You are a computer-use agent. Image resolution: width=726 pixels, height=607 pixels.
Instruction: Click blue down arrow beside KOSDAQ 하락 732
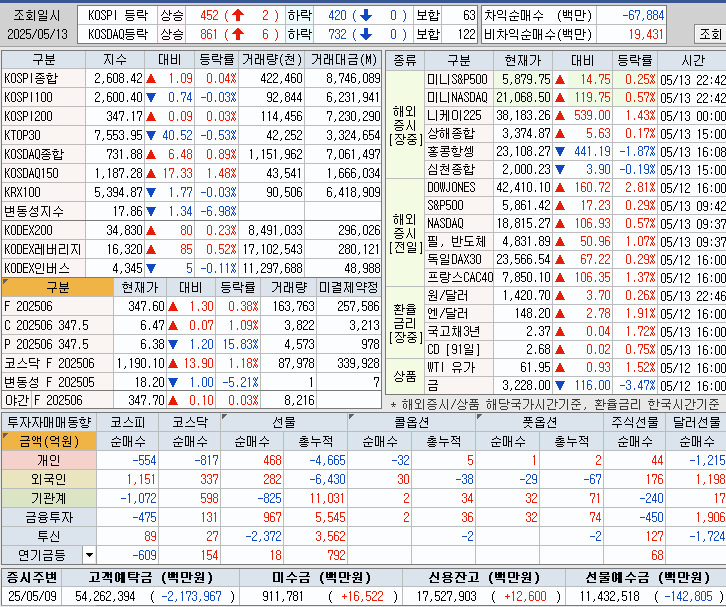click(x=366, y=34)
